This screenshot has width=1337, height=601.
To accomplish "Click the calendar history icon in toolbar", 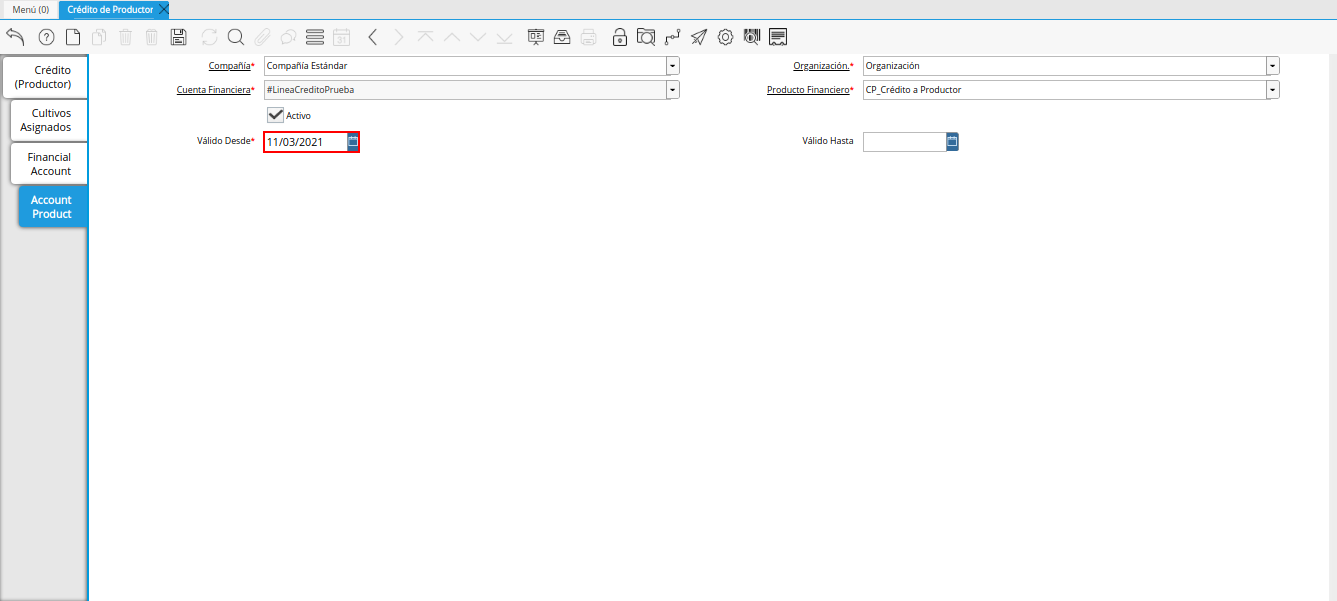I will [x=341, y=37].
